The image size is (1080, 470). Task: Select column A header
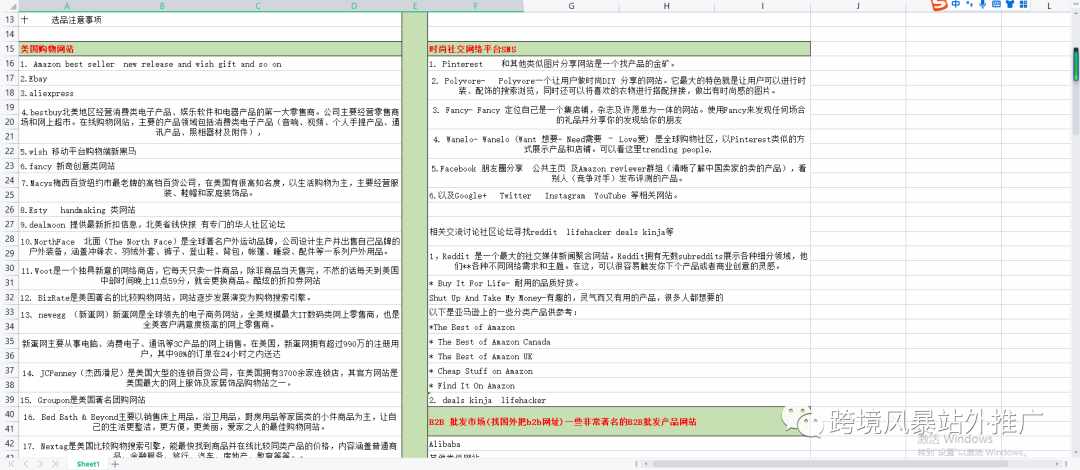[66, 6]
